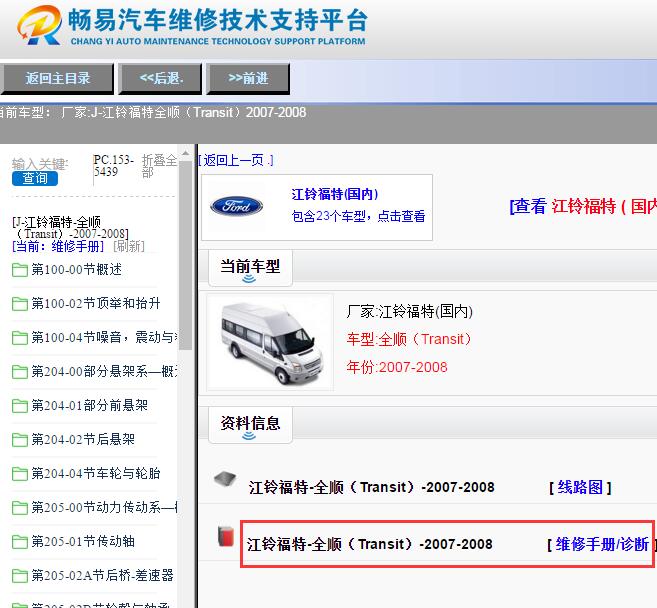657x608 pixels.
Task: Open folder icon for 第204-01部分前悬架
Action: tap(20, 406)
